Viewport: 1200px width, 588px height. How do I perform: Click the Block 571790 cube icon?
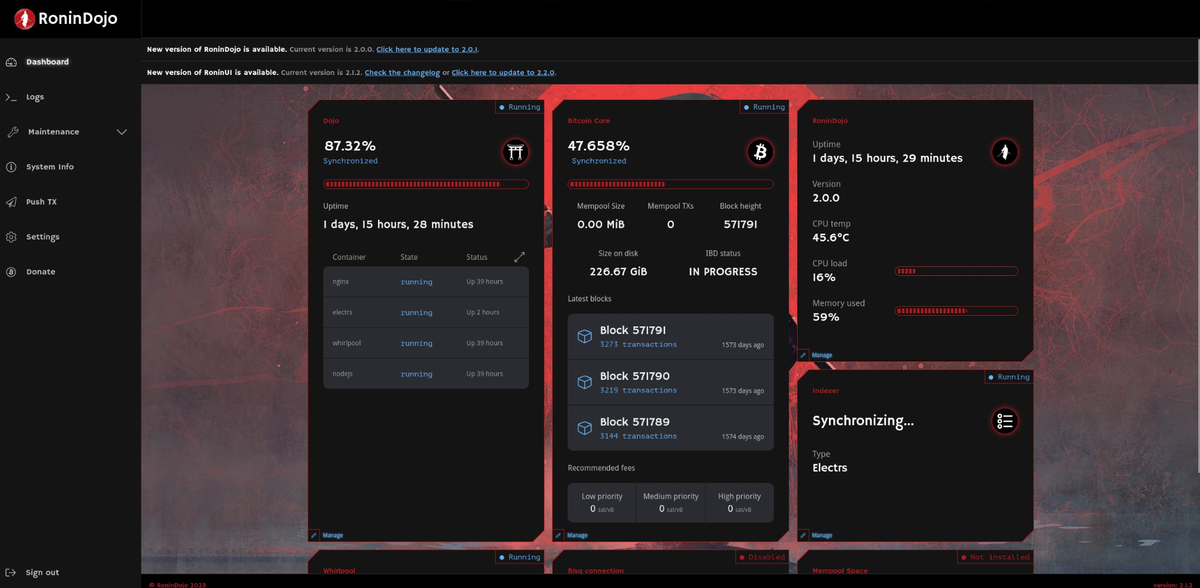(x=584, y=382)
